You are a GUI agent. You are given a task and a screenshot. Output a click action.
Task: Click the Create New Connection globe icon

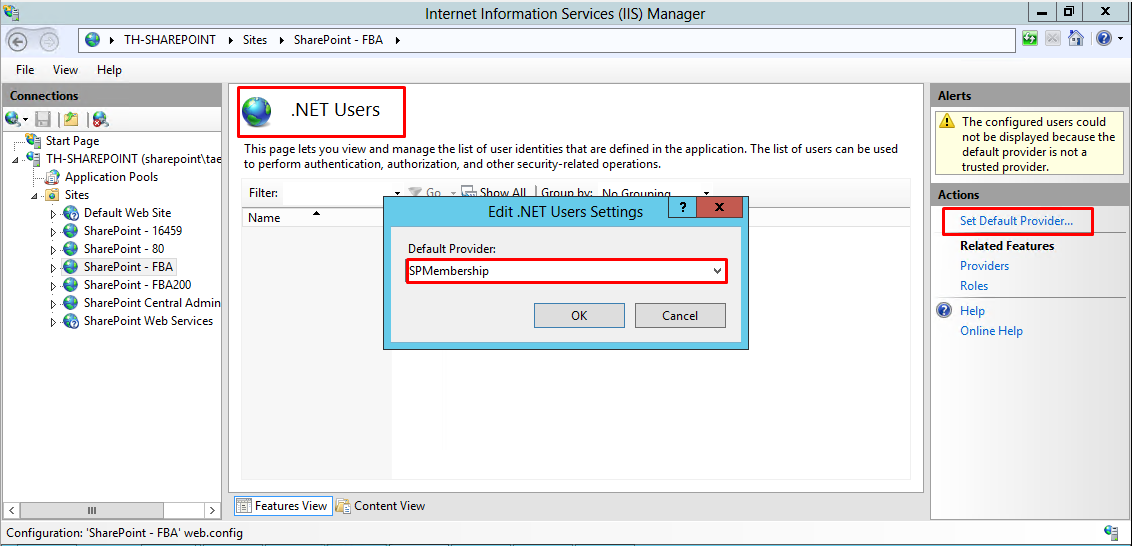tap(12, 118)
